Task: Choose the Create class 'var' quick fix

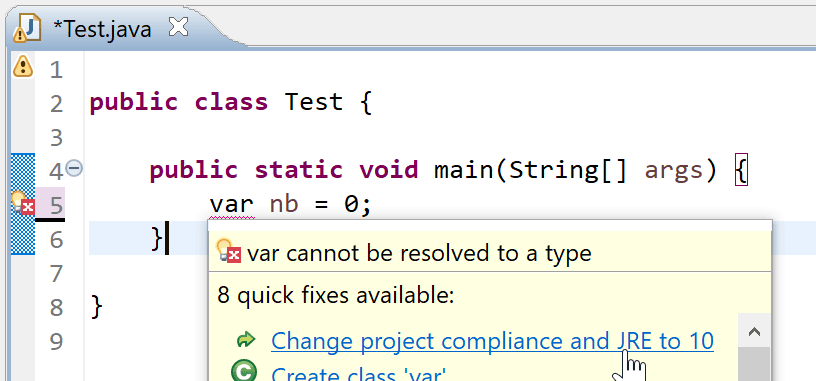Action: pos(359,374)
